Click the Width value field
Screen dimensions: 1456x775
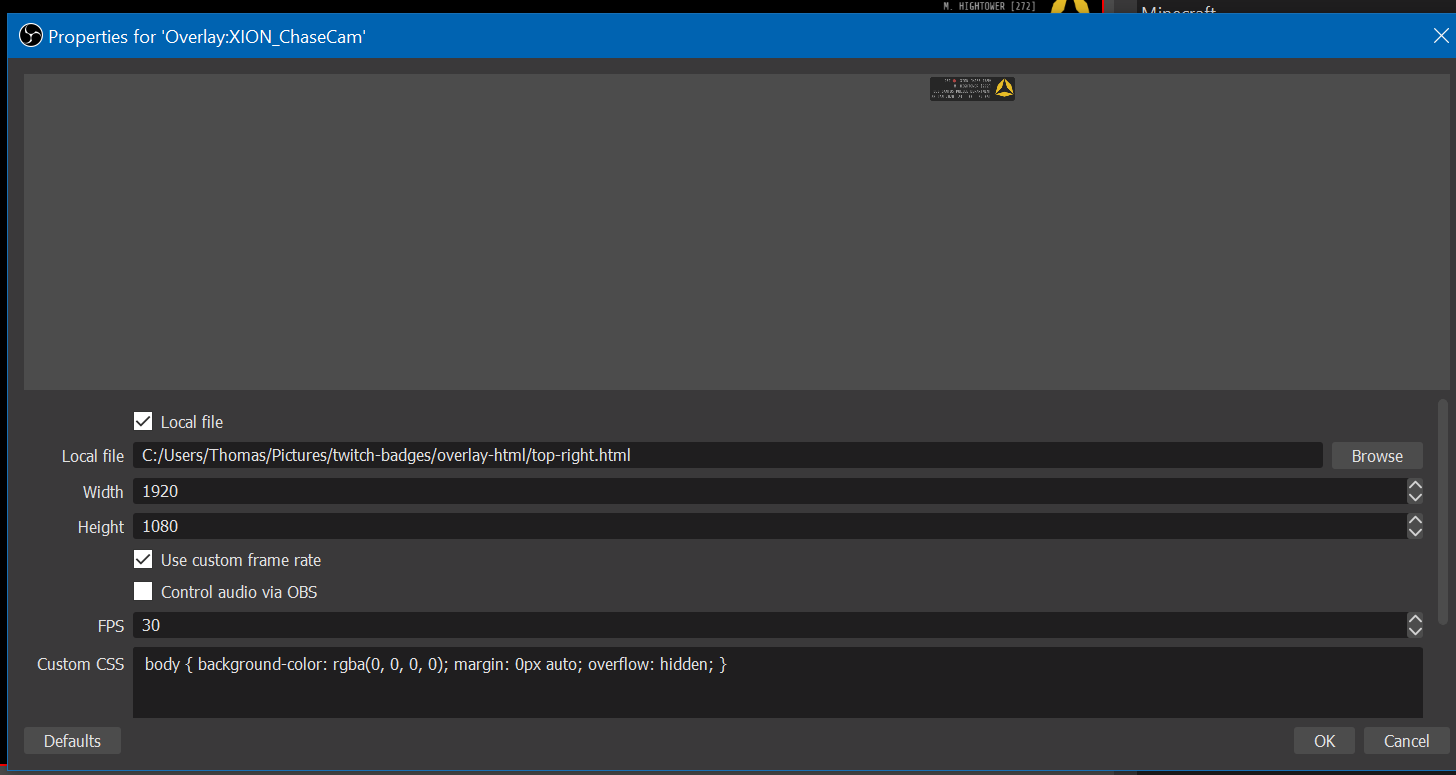click(769, 492)
